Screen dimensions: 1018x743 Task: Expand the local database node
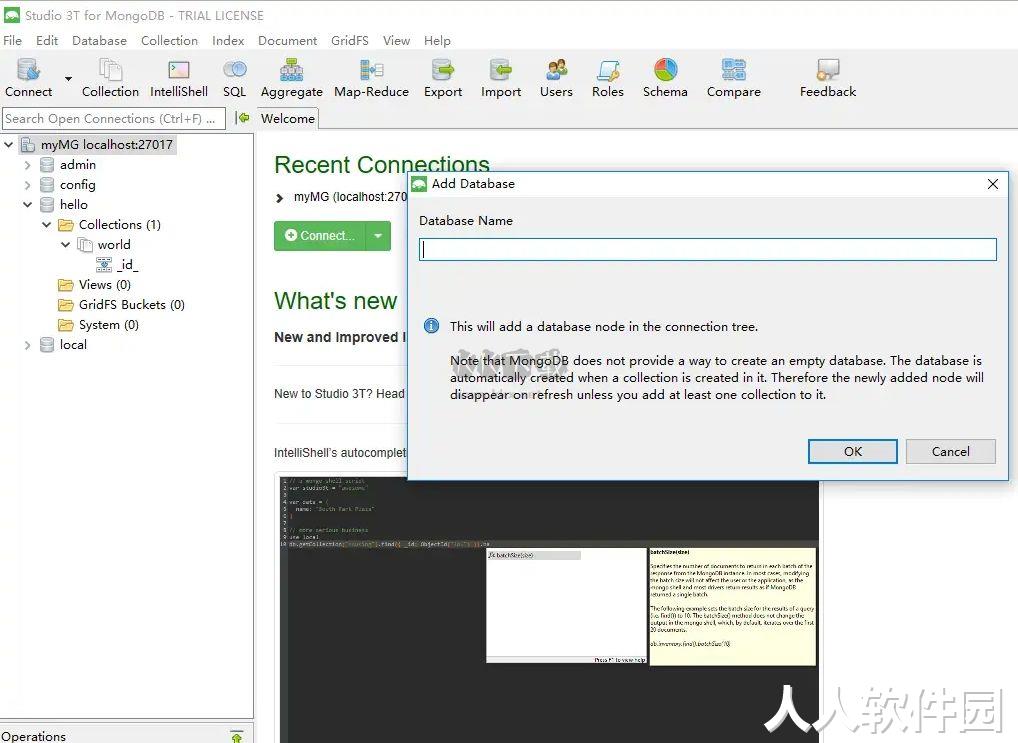27,345
